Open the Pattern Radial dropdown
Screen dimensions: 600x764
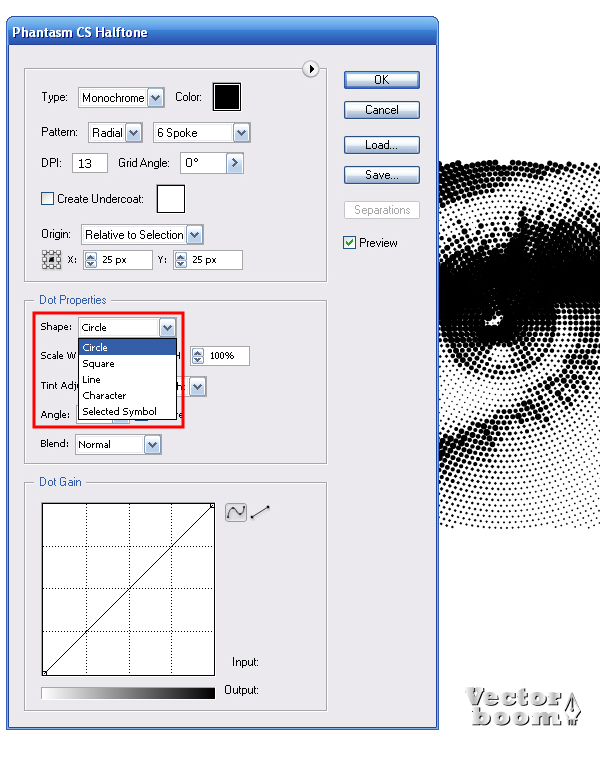pos(133,133)
